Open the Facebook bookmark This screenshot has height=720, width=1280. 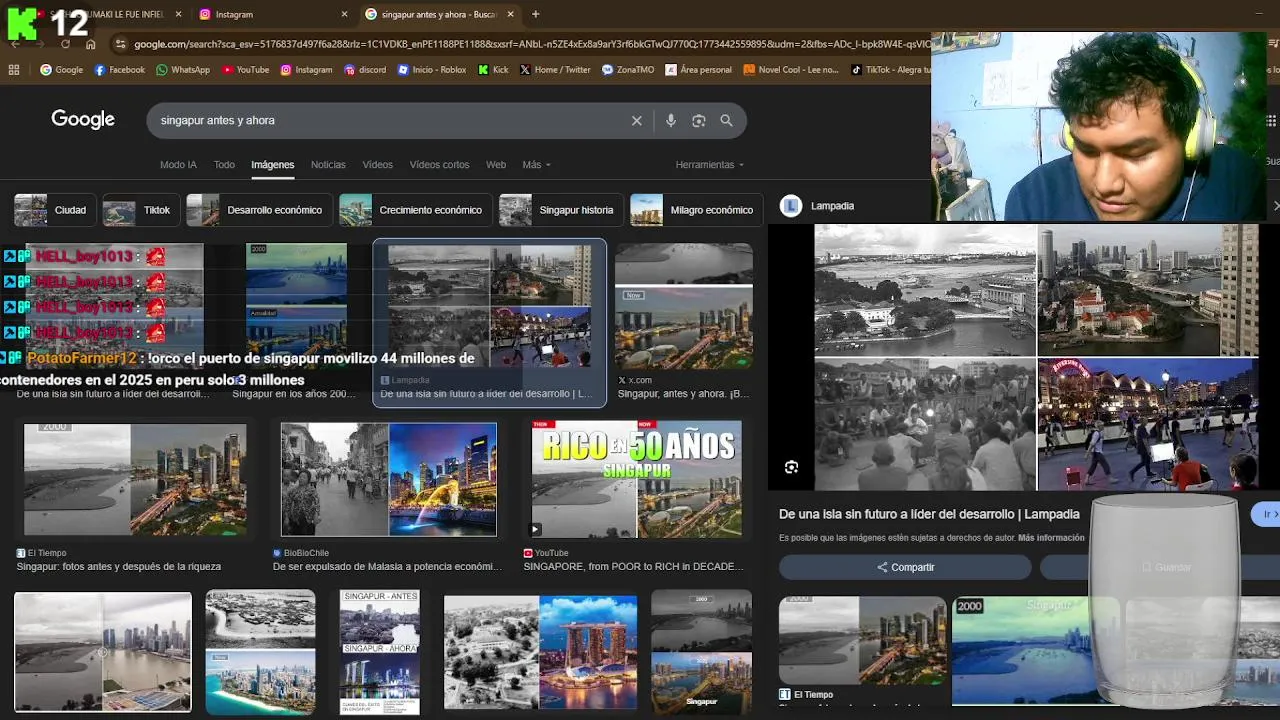pyautogui.click(x=119, y=70)
